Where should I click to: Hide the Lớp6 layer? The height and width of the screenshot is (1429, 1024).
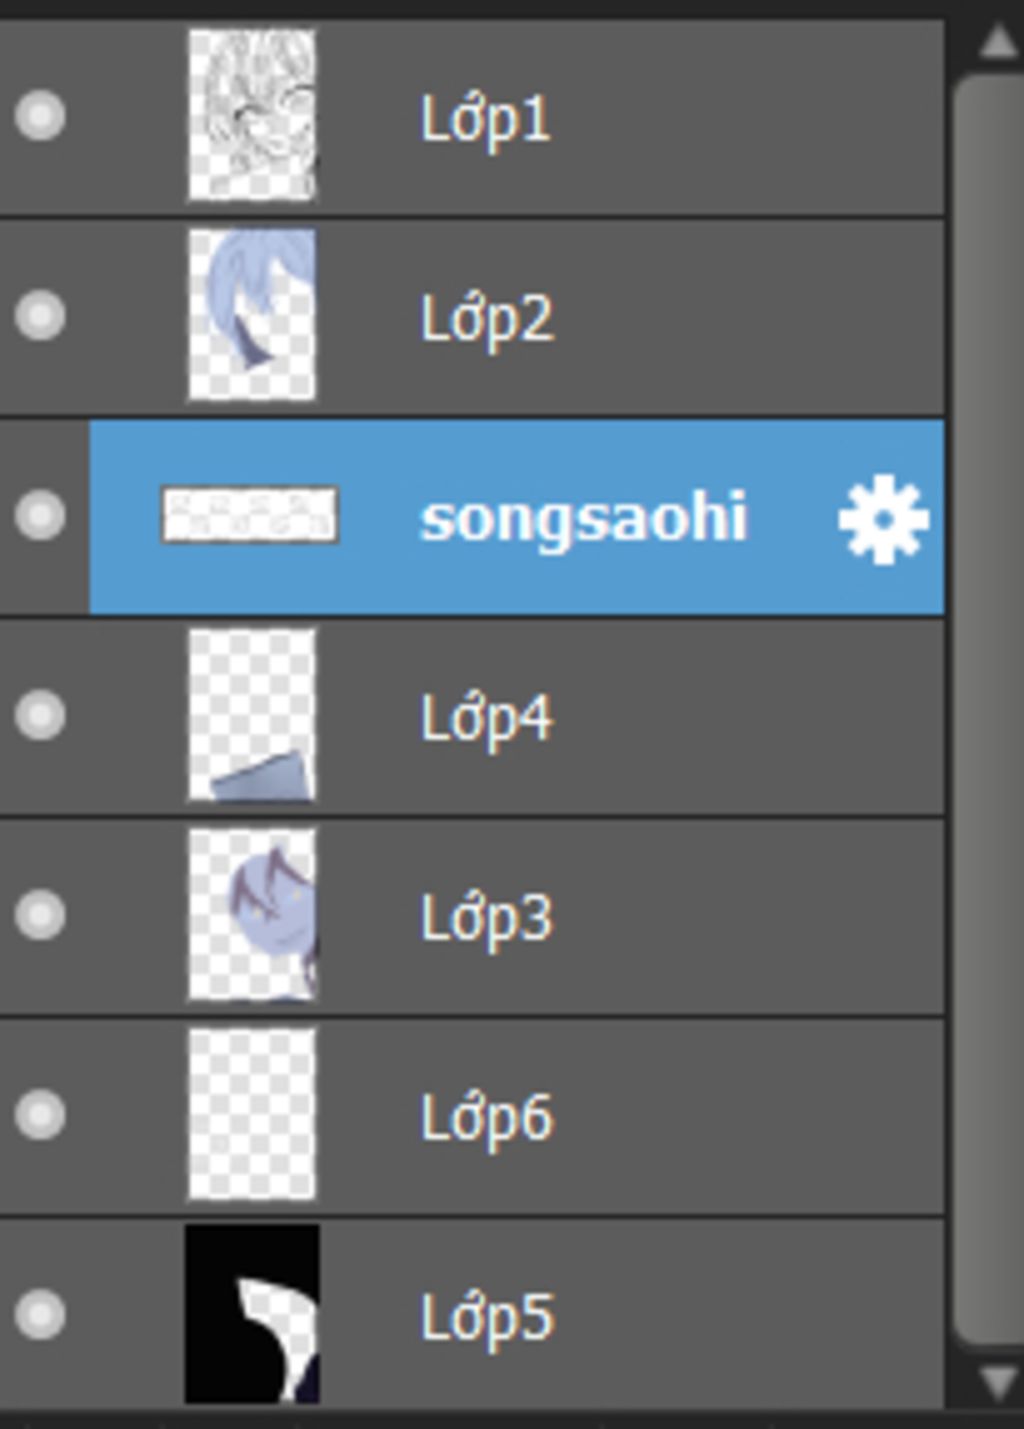point(41,1114)
